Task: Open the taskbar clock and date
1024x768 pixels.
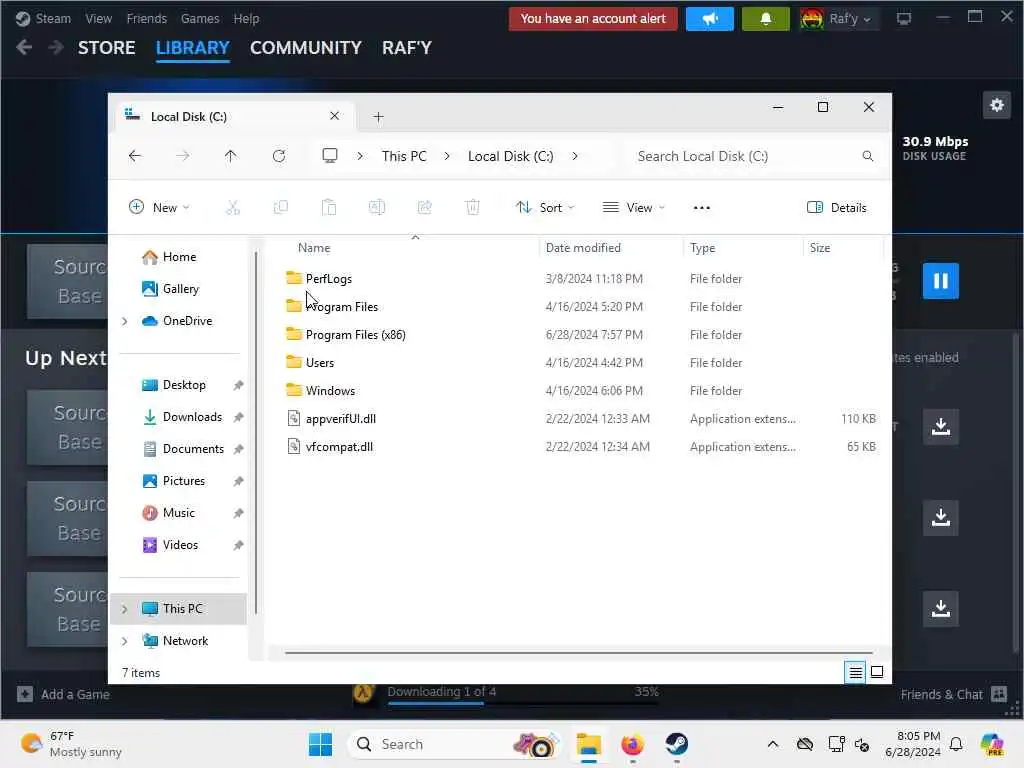Action: click(x=913, y=744)
